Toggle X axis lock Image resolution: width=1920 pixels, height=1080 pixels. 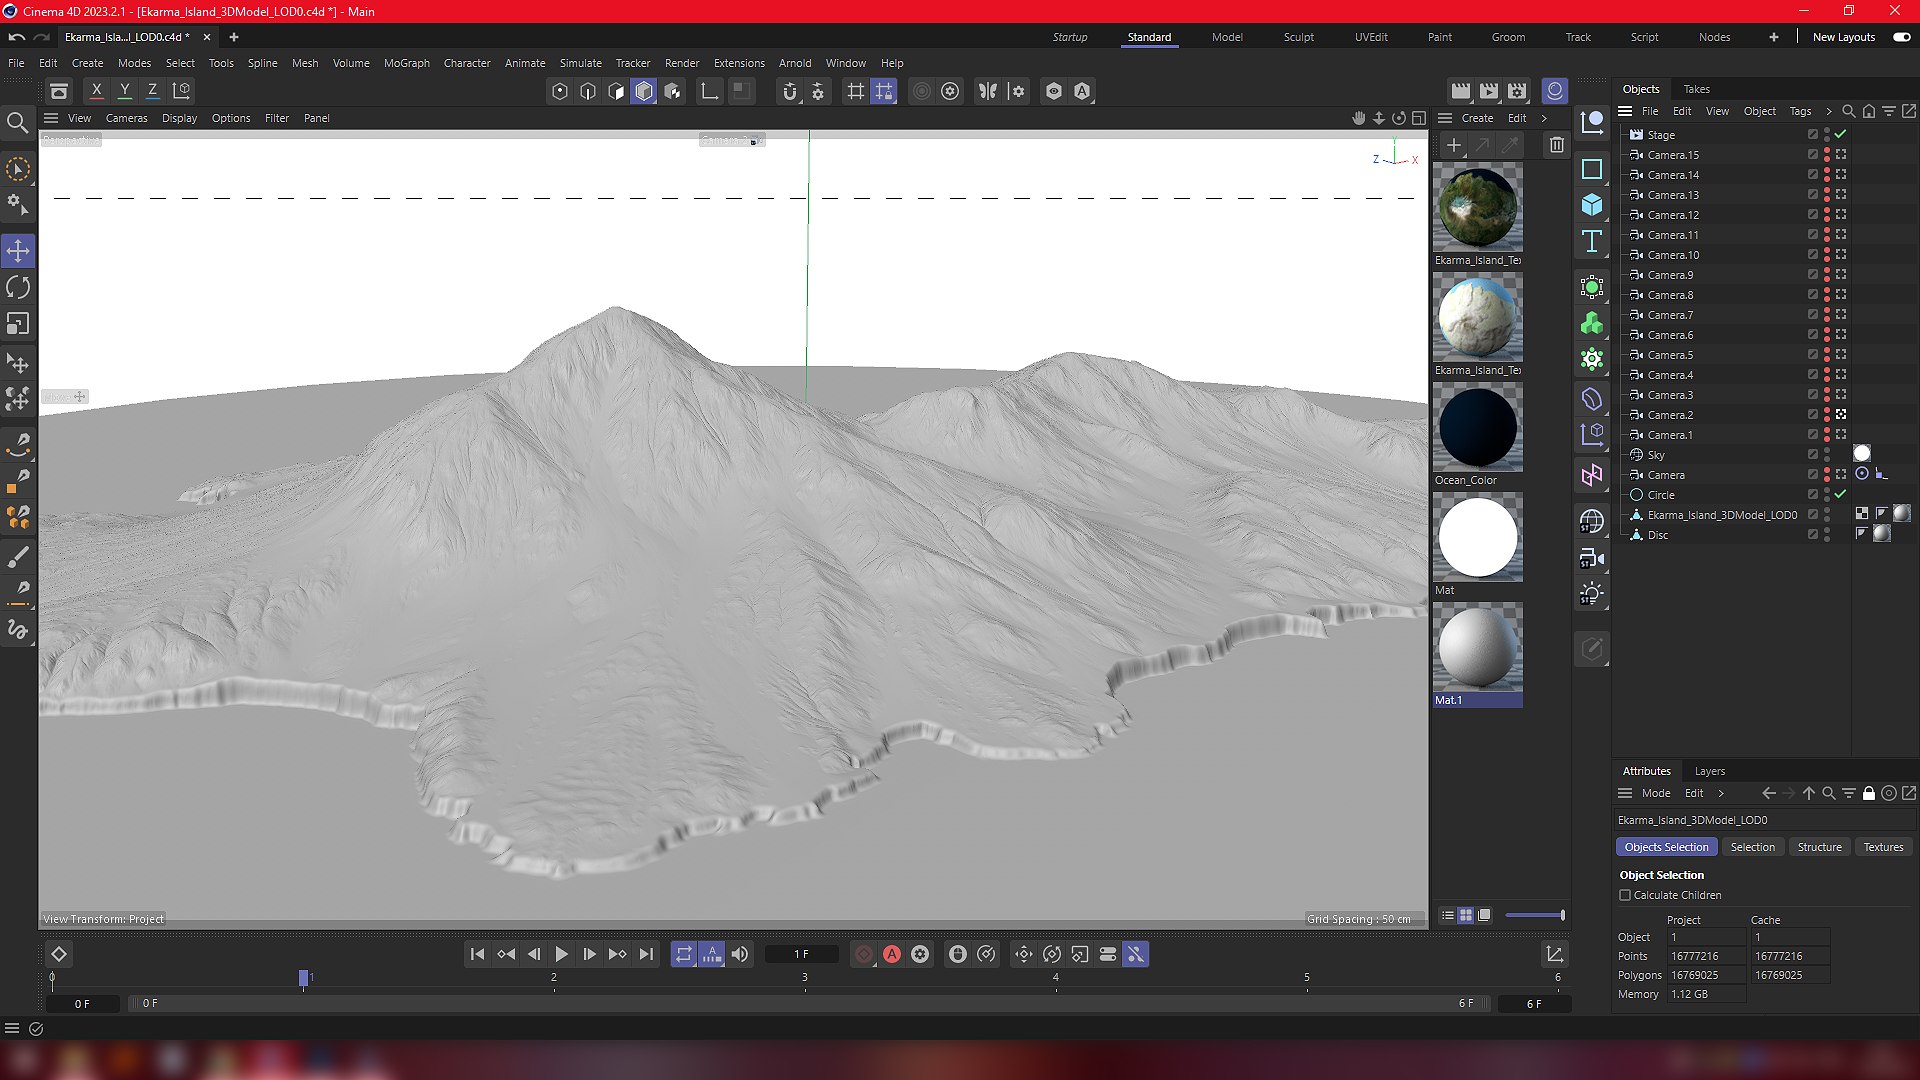[x=96, y=90]
